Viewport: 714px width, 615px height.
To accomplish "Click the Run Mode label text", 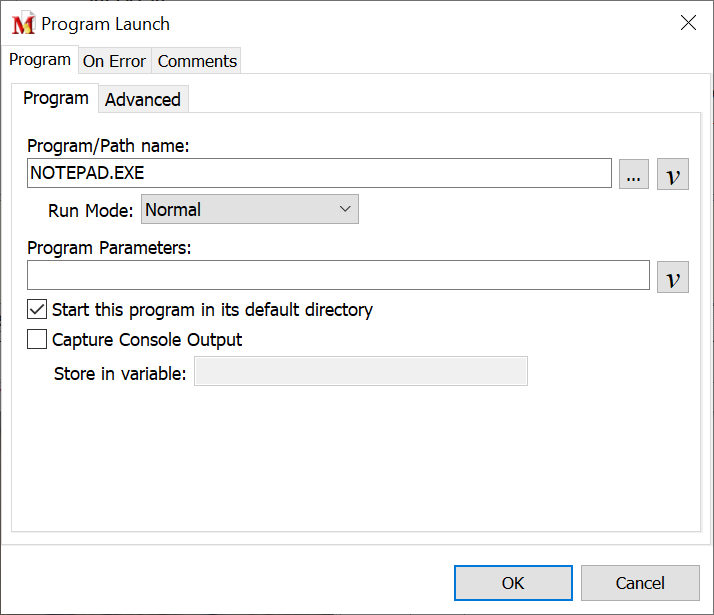I will 90,210.
